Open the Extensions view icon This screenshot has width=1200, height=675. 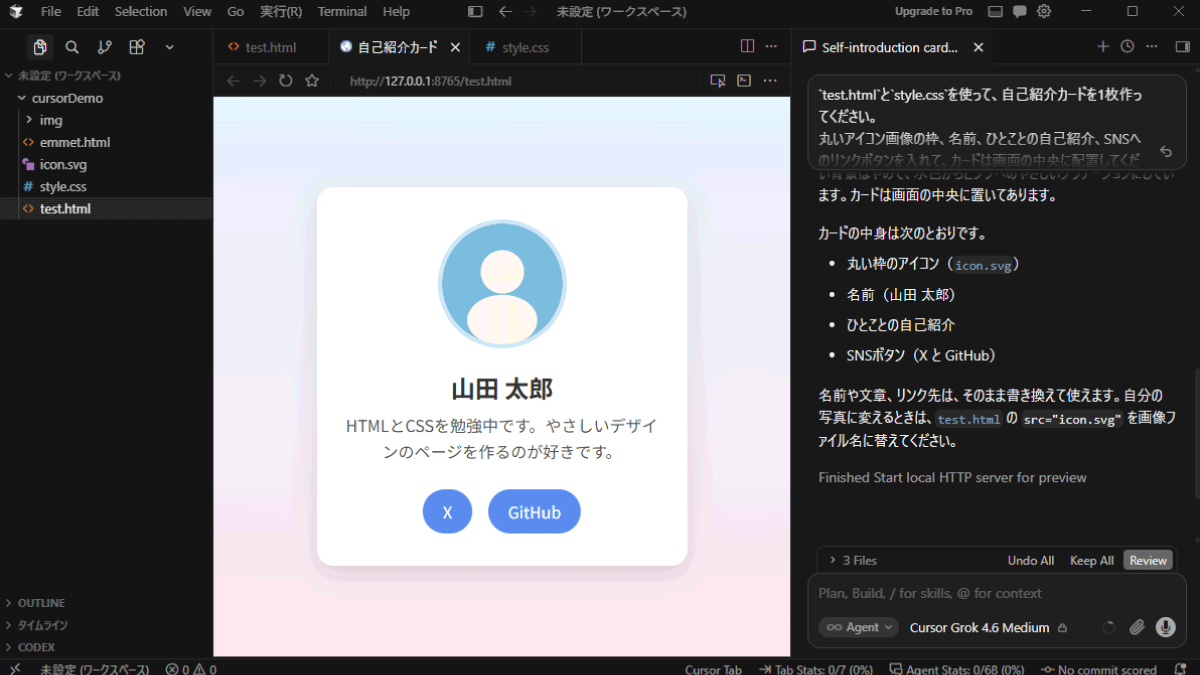point(137,47)
